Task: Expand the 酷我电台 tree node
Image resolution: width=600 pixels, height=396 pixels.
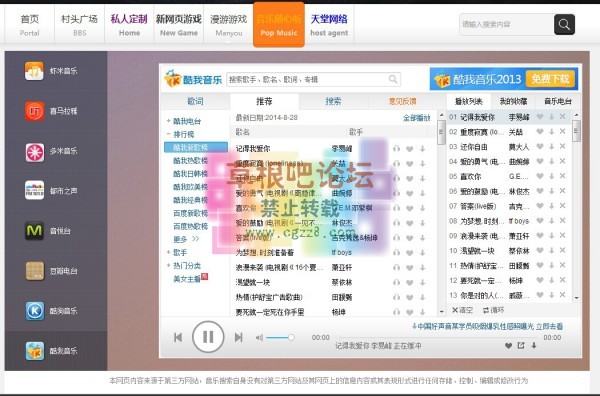Action: [x=168, y=121]
